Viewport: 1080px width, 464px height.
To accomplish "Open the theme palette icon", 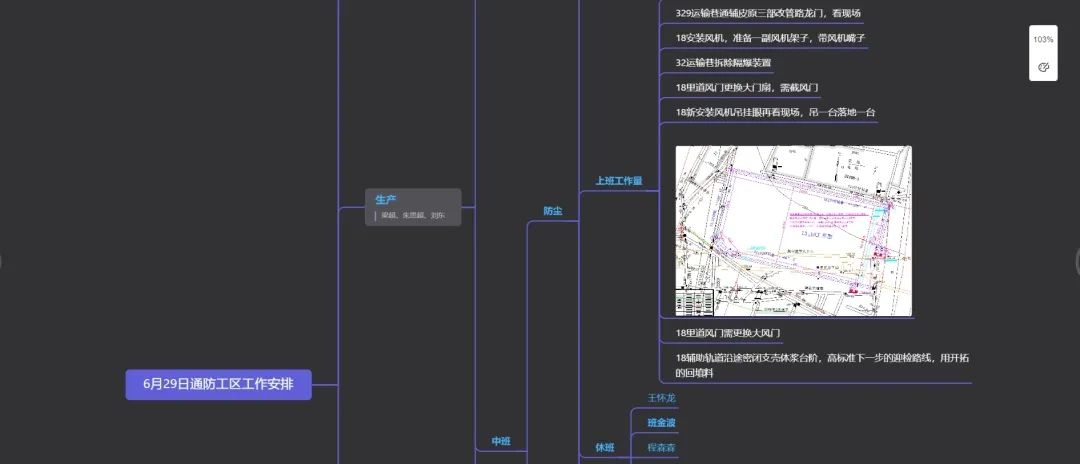I will (1043, 67).
